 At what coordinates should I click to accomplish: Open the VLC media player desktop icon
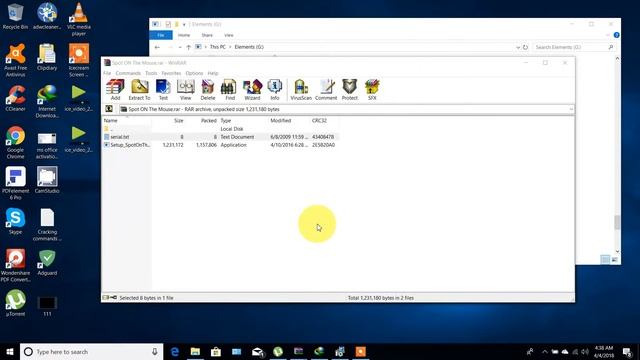79,19
